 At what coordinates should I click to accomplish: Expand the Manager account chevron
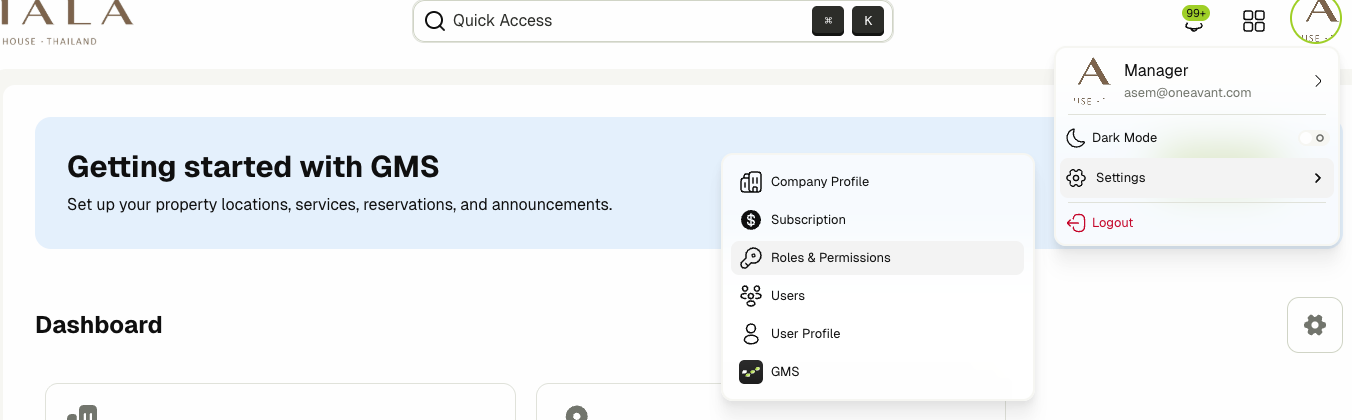[x=1318, y=81]
